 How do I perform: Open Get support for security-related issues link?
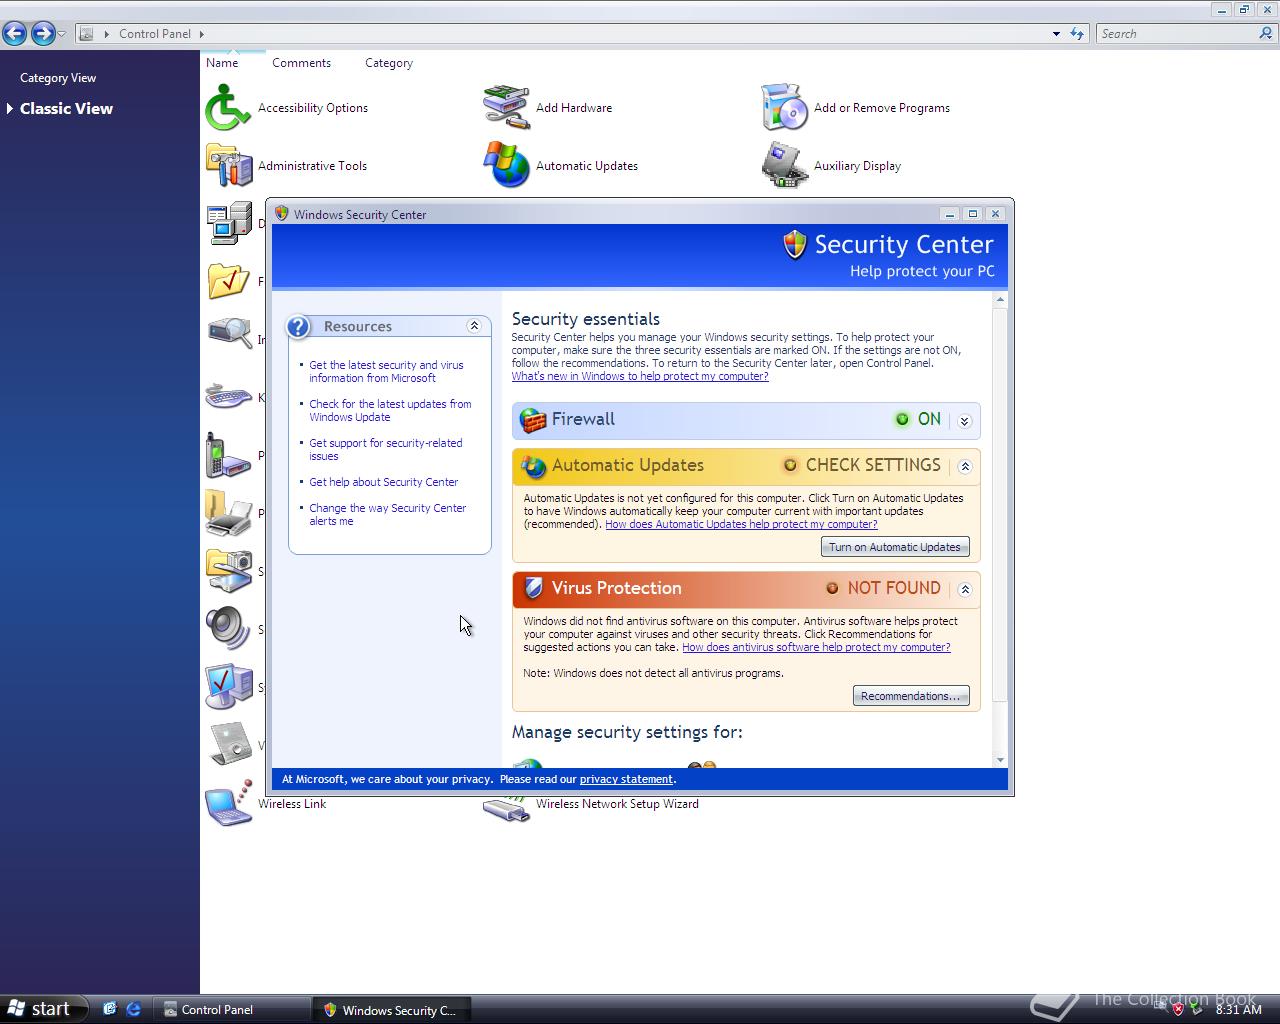(x=385, y=450)
